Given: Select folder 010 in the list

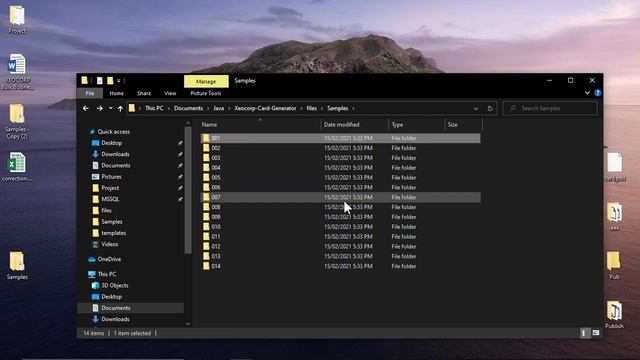Looking at the screenshot, I should 340,227.
